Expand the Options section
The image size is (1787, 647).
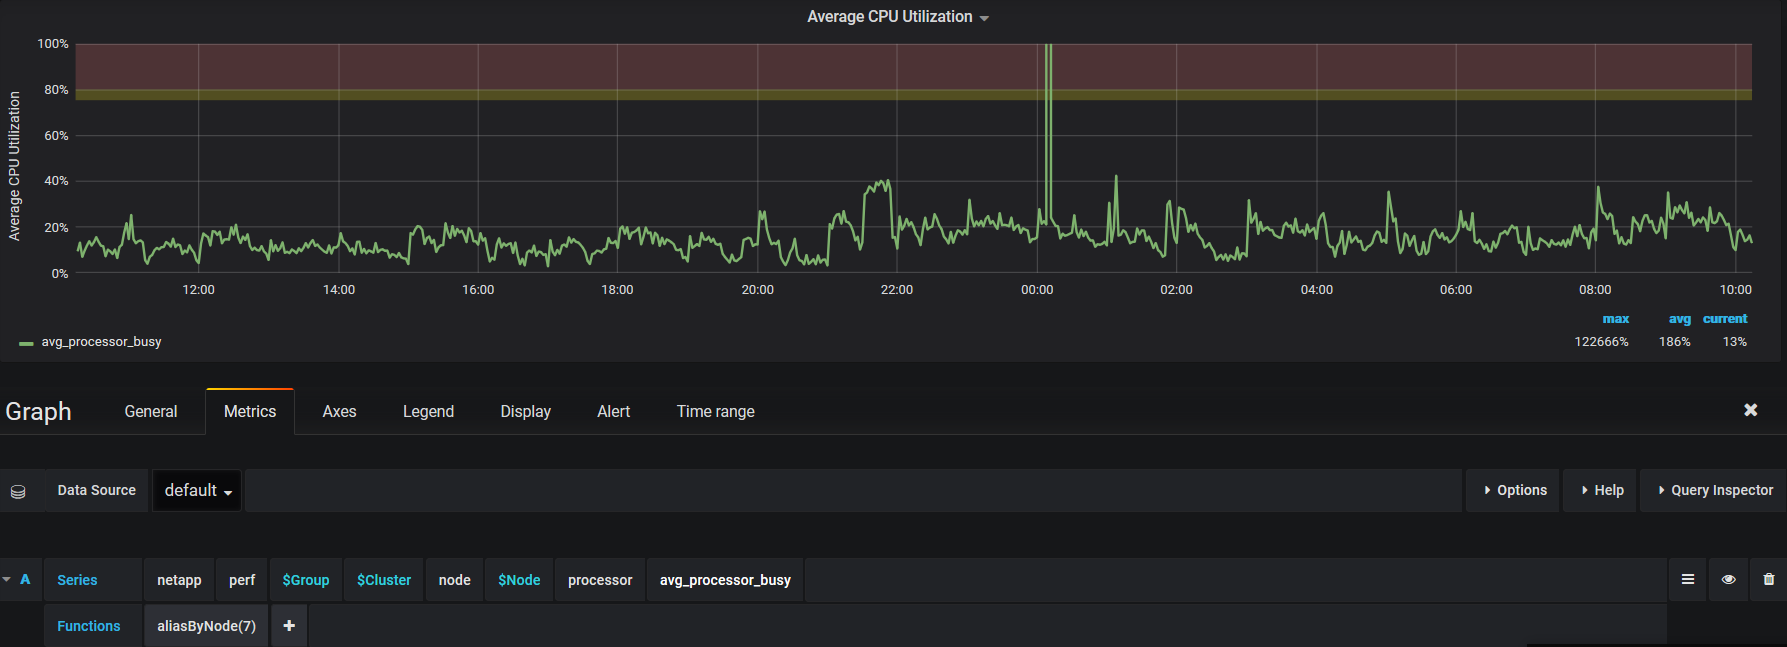[x=1514, y=491]
